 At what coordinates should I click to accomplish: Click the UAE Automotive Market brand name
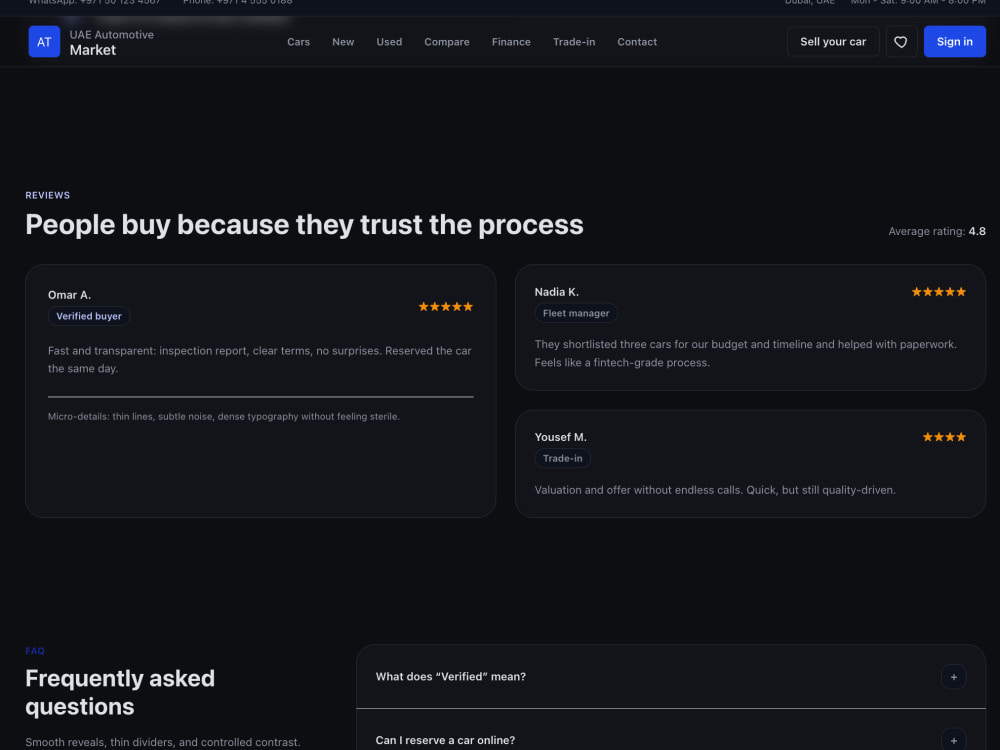click(x=112, y=42)
